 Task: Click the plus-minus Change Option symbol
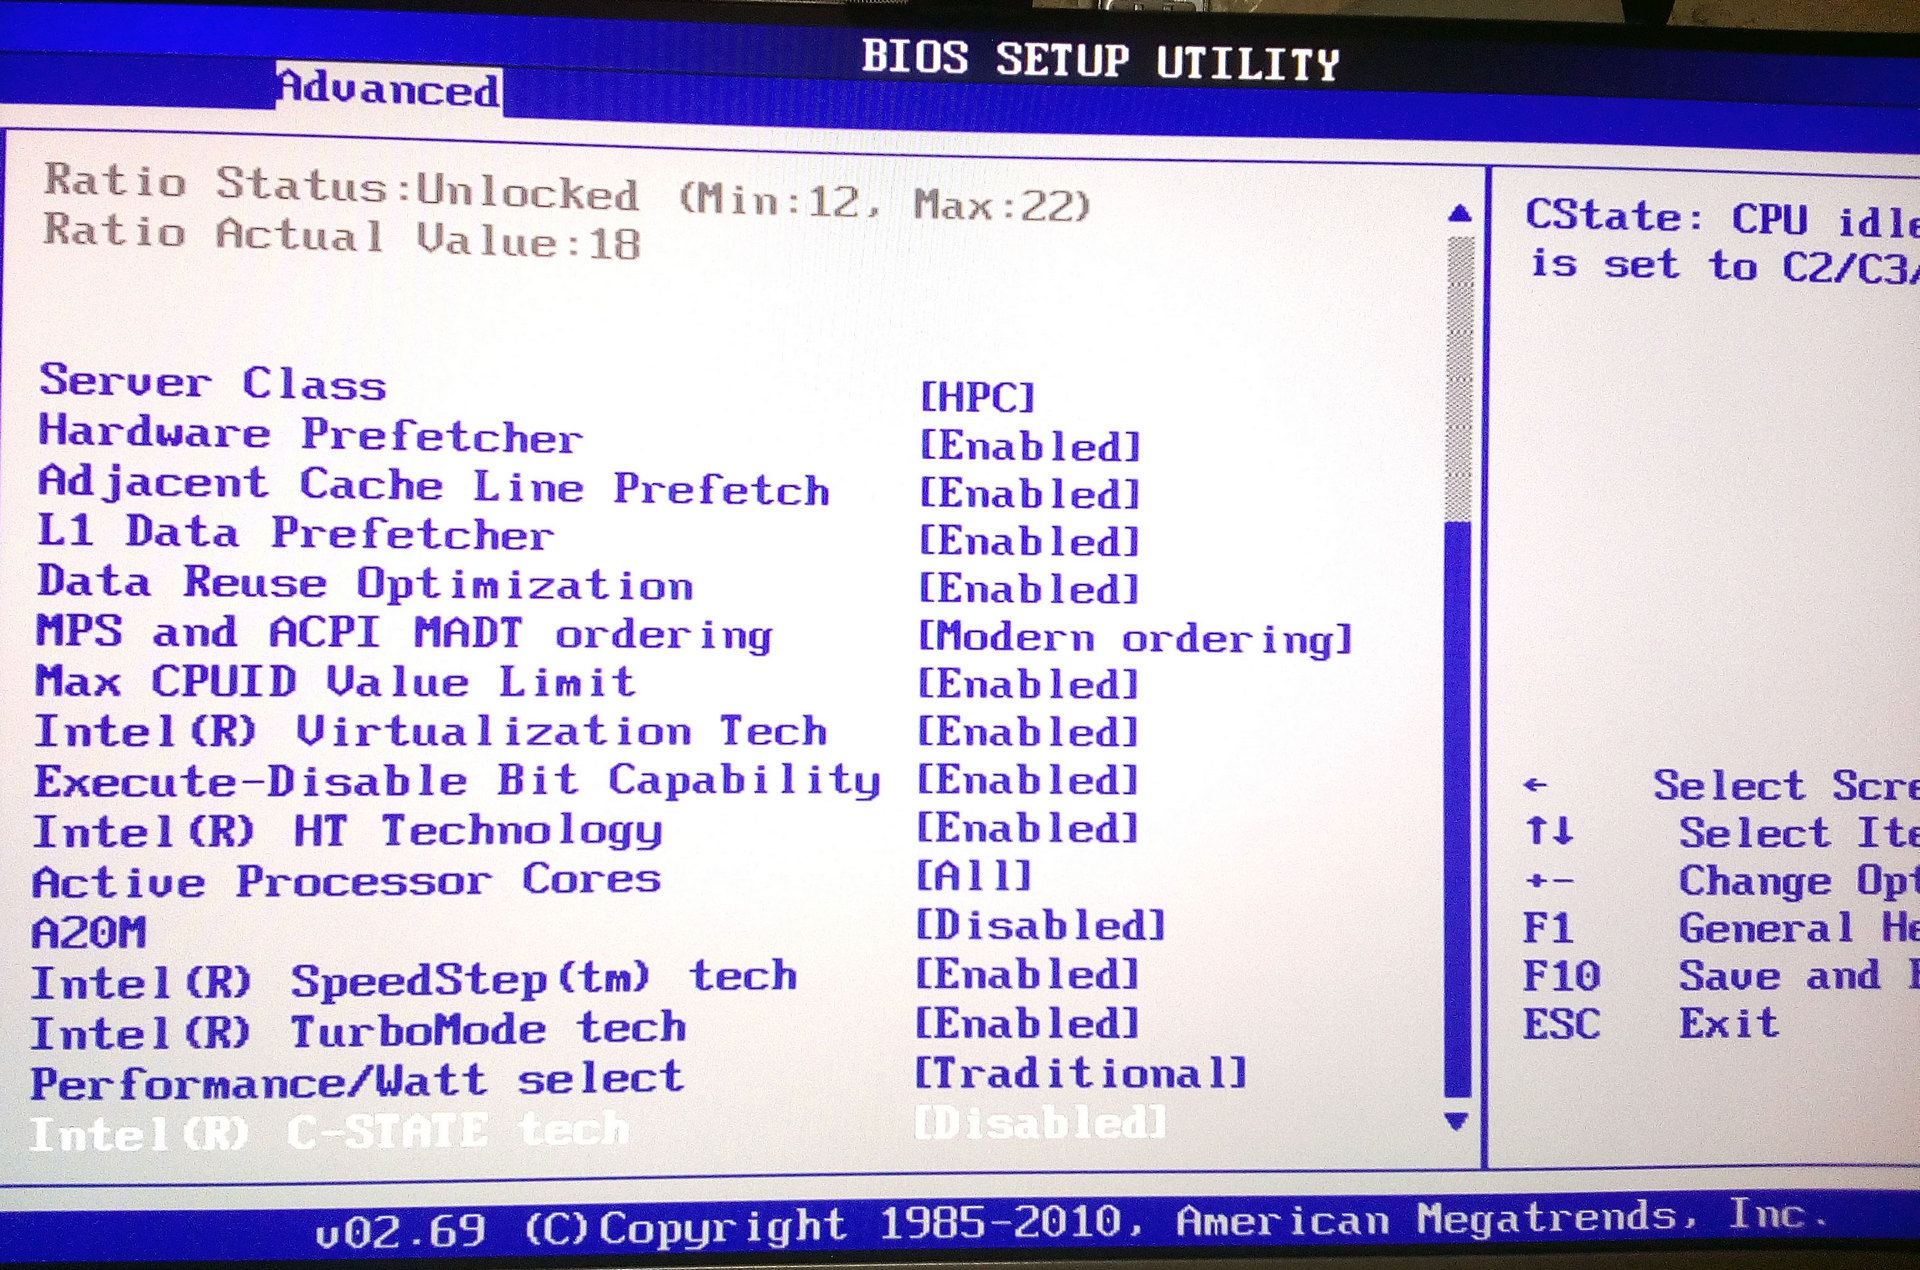1549,881
